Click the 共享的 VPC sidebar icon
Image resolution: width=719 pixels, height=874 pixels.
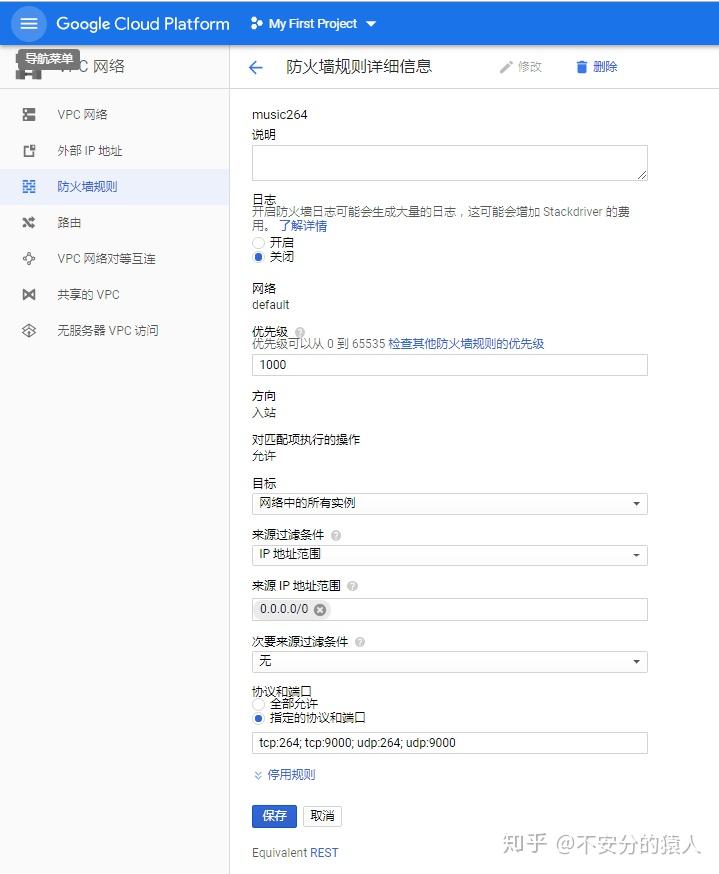click(29, 294)
